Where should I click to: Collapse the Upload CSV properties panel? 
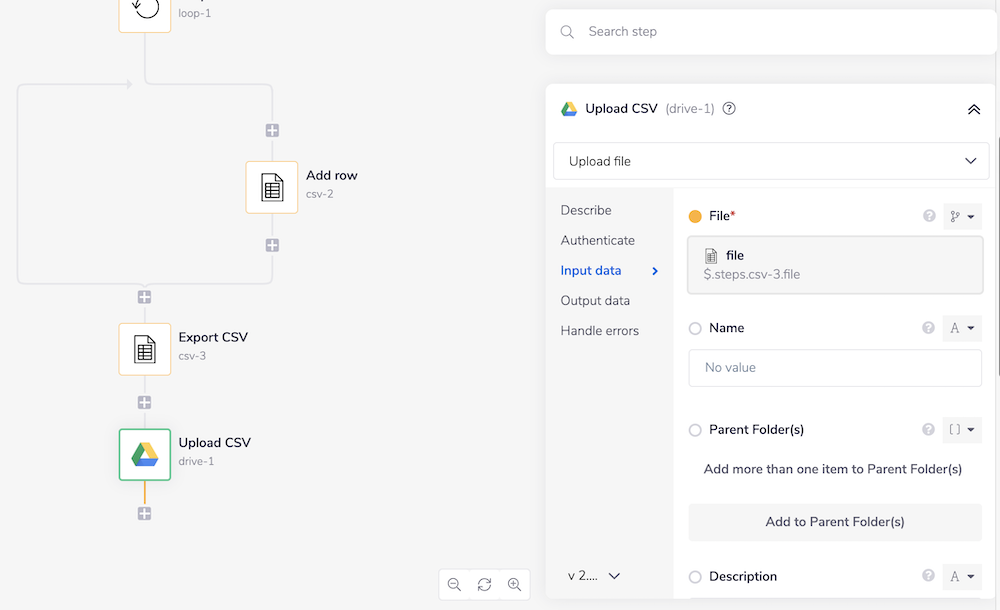coord(974,109)
